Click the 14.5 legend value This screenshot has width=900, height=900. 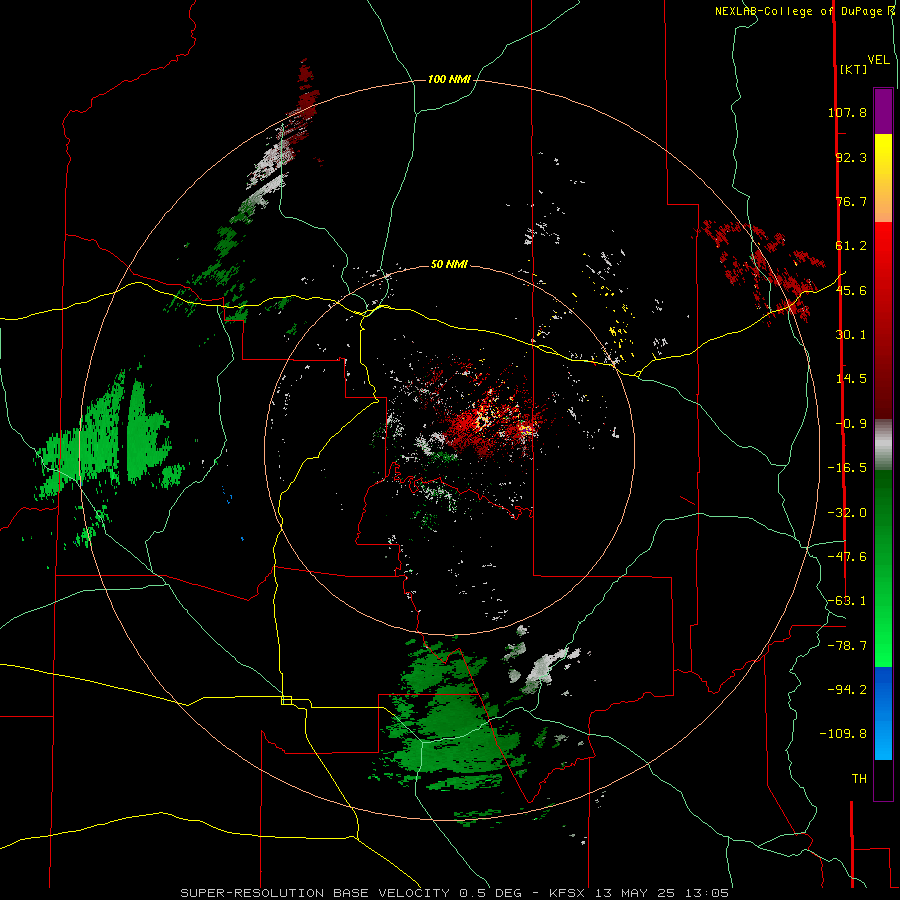(851, 379)
